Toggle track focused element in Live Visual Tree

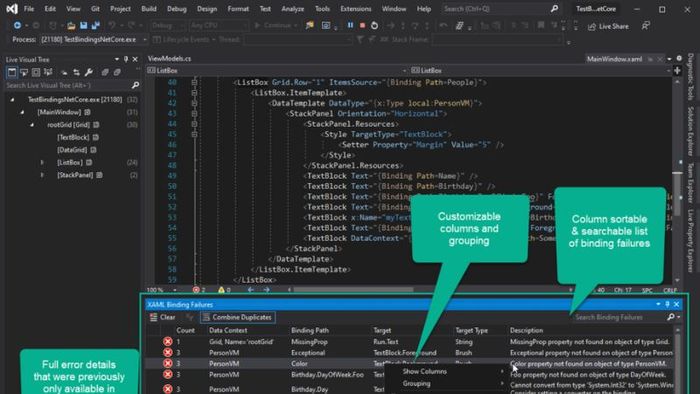pyautogui.click(x=48, y=72)
